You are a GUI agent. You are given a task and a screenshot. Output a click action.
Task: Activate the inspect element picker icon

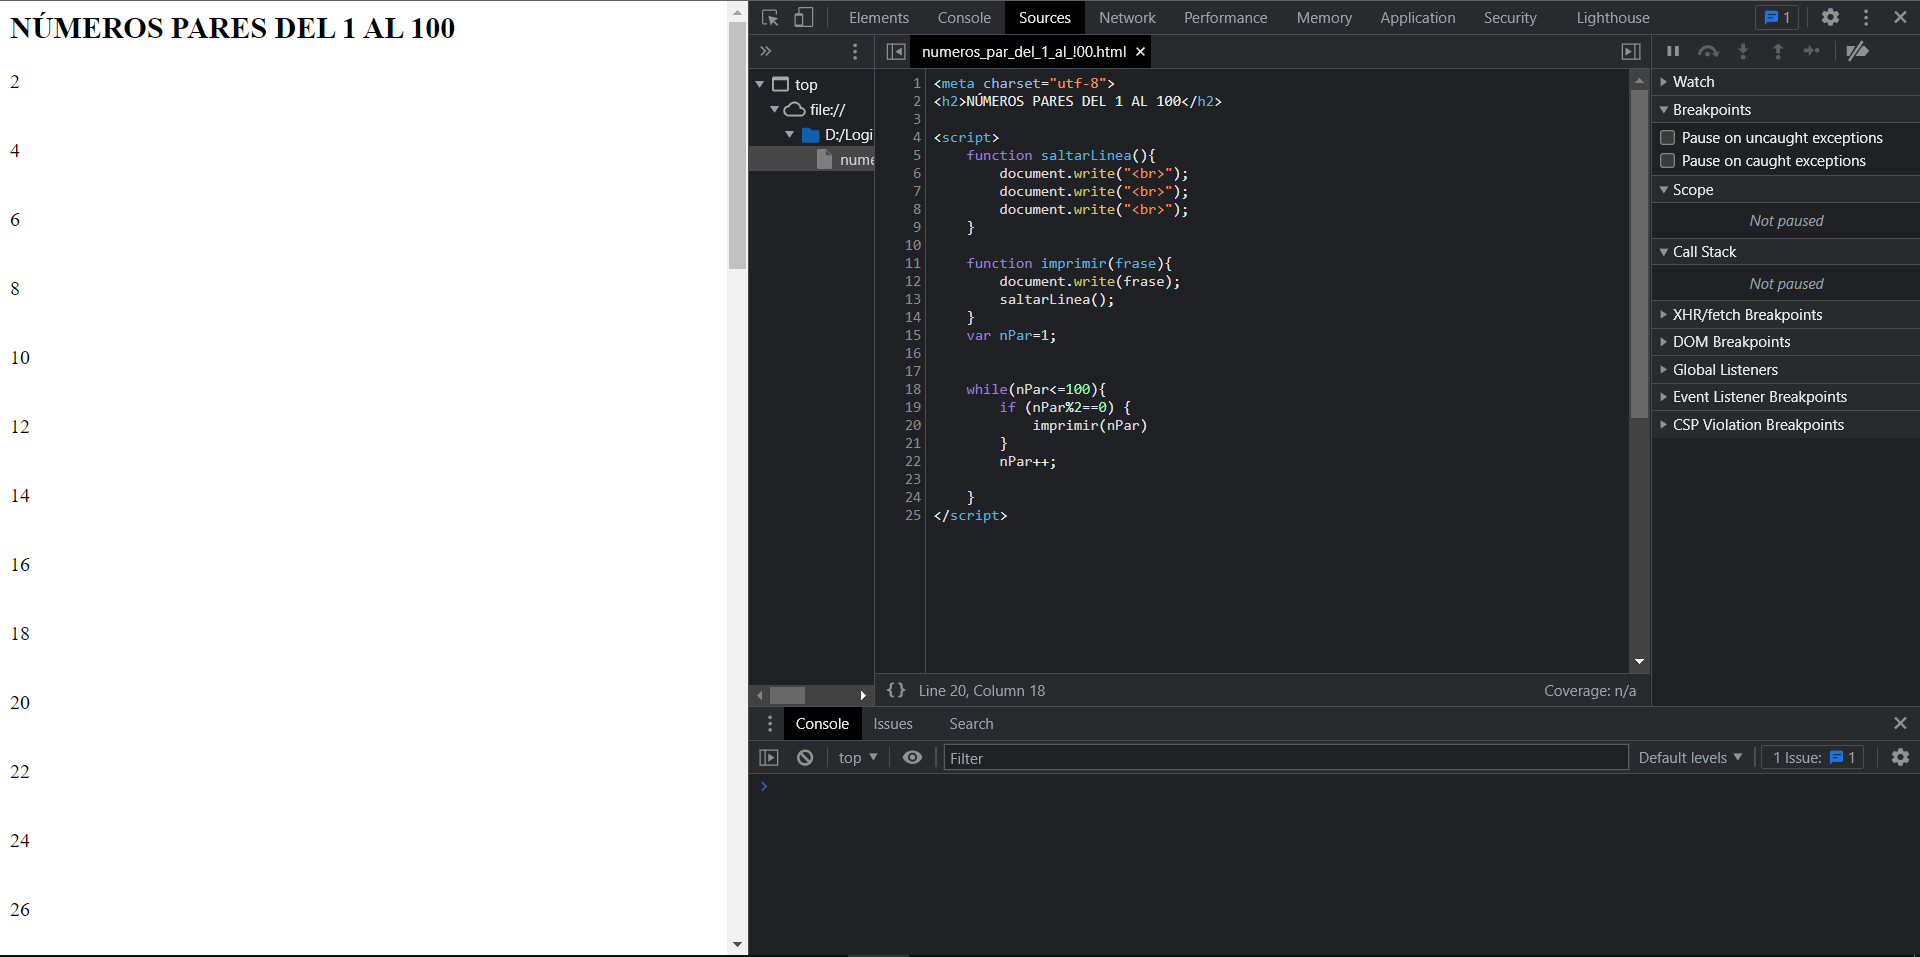[769, 17]
